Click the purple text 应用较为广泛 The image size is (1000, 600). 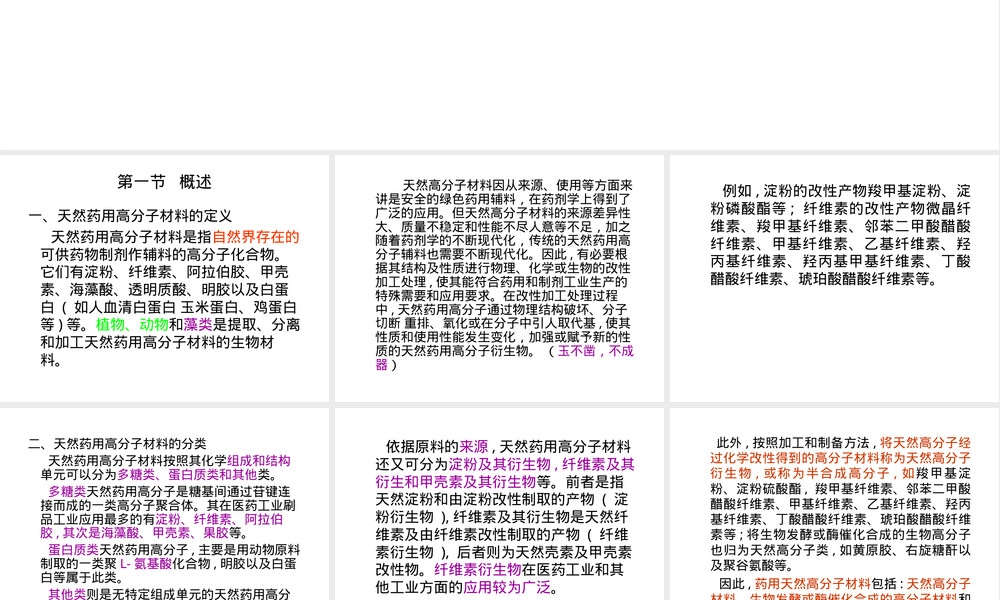coord(507,587)
